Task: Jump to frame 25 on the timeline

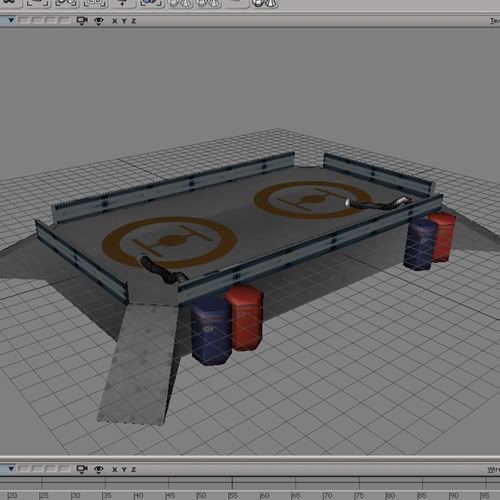Action: point(44,495)
